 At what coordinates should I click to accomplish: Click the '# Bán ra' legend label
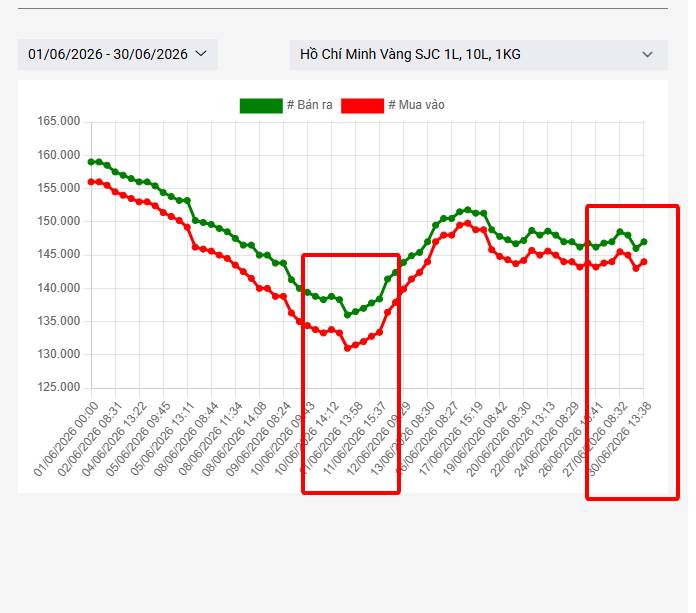tap(309, 105)
